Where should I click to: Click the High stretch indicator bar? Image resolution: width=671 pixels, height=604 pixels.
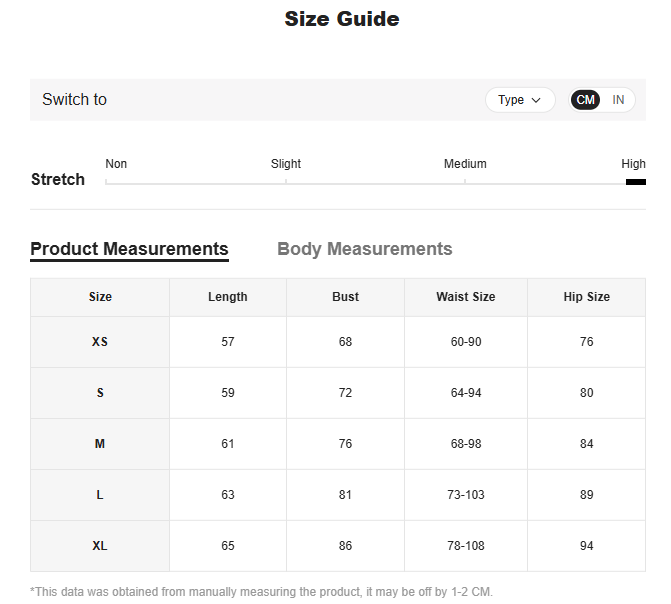click(x=635, y=182)
